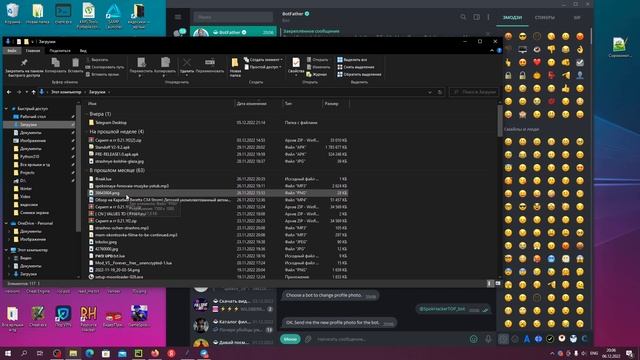Open Telegram chat more options menu
The height and width of the screenshot is (360, 640).
pyautogui.click(x=488, y=17)
